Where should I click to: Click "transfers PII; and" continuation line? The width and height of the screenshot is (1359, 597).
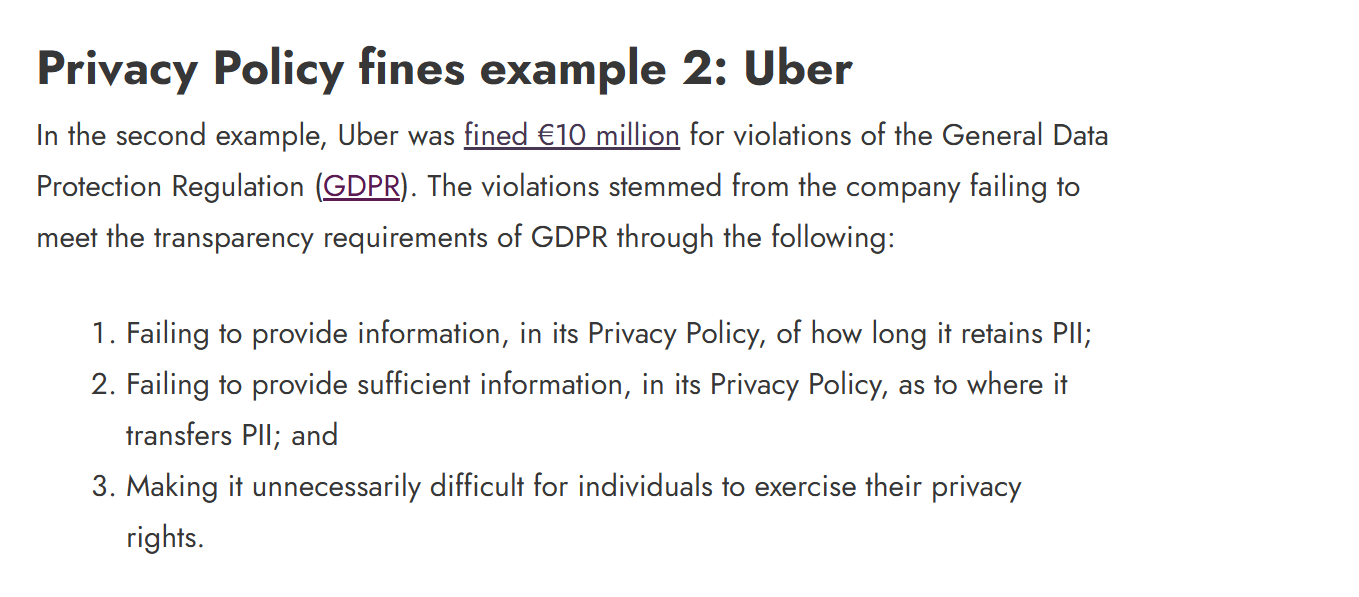[232, 436]
